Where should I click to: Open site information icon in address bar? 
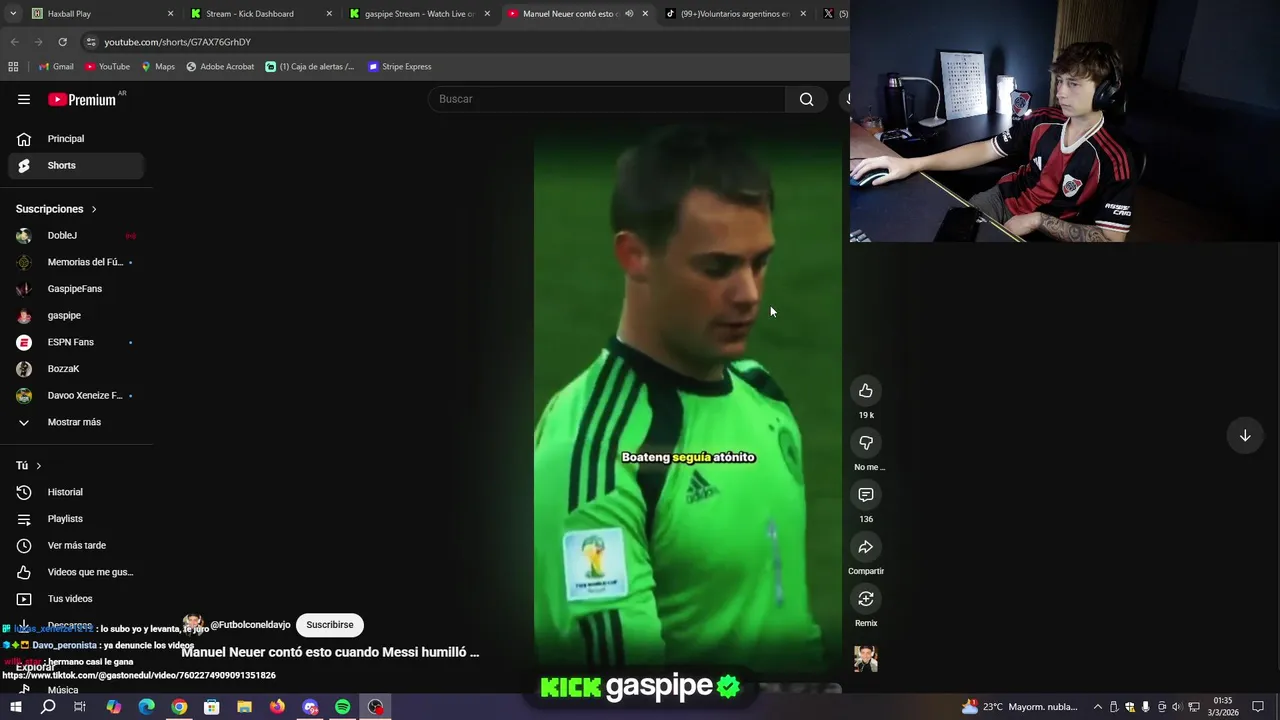(91, 42)
